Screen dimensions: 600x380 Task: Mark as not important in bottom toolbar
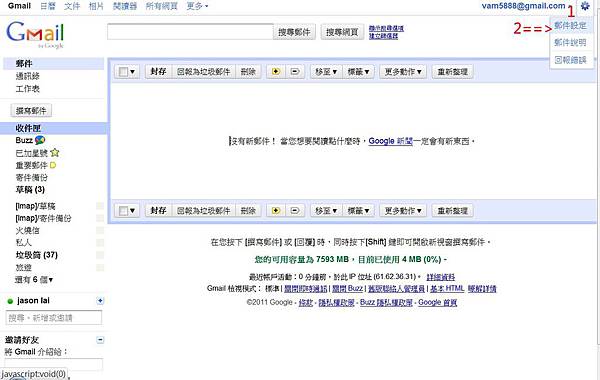pyautogui.click(x=295, y=210)
